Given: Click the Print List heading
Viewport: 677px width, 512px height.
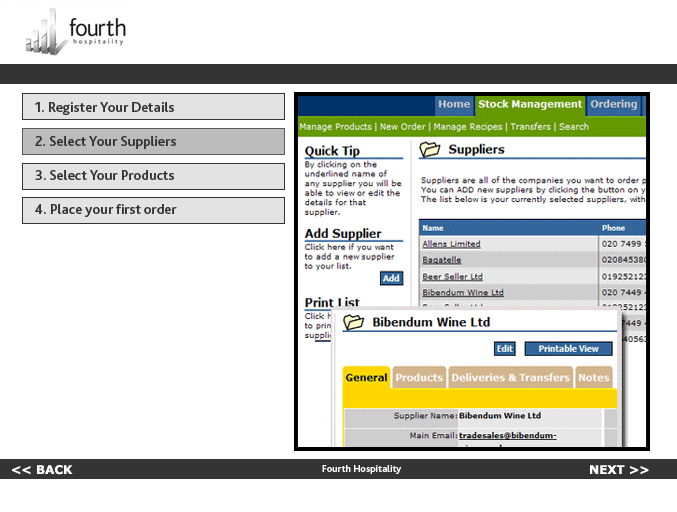Looking at the screenshot, I should coord(332,302).
